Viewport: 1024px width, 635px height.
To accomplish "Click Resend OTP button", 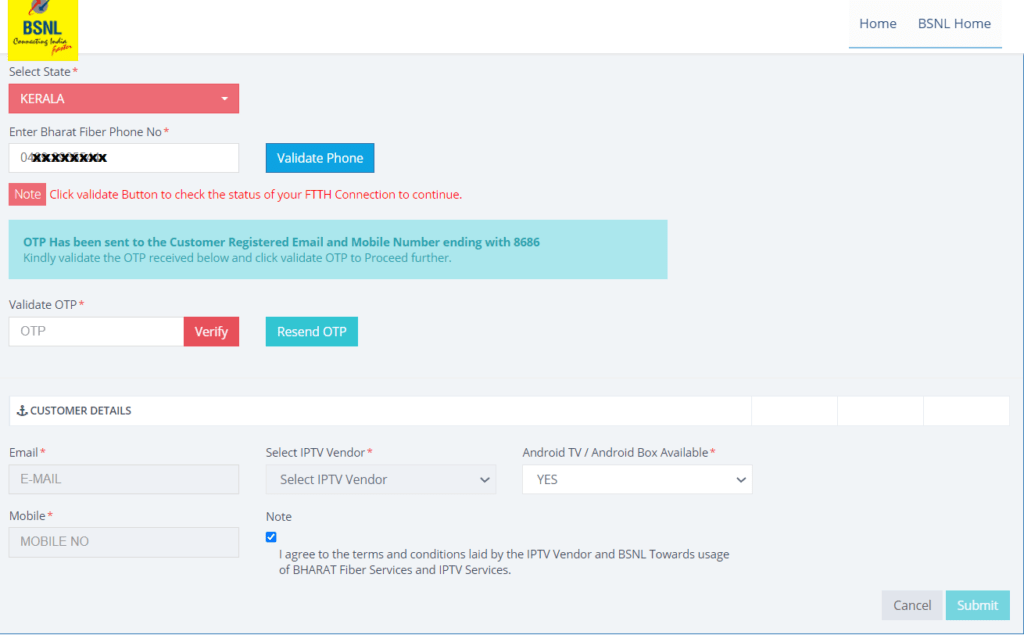I will click(311, 332).
